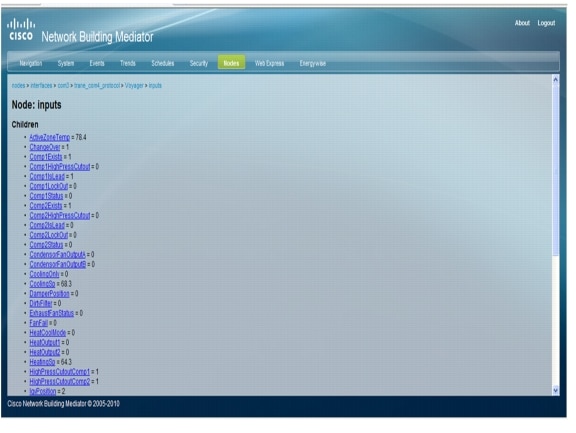Open the HeatOutput1 node

pos(44,342)
